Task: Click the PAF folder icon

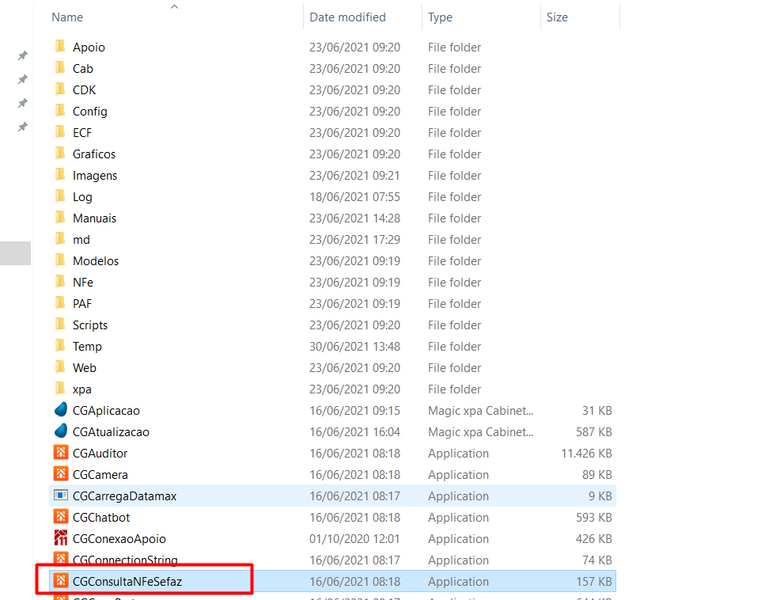Action: click(60, 303)
